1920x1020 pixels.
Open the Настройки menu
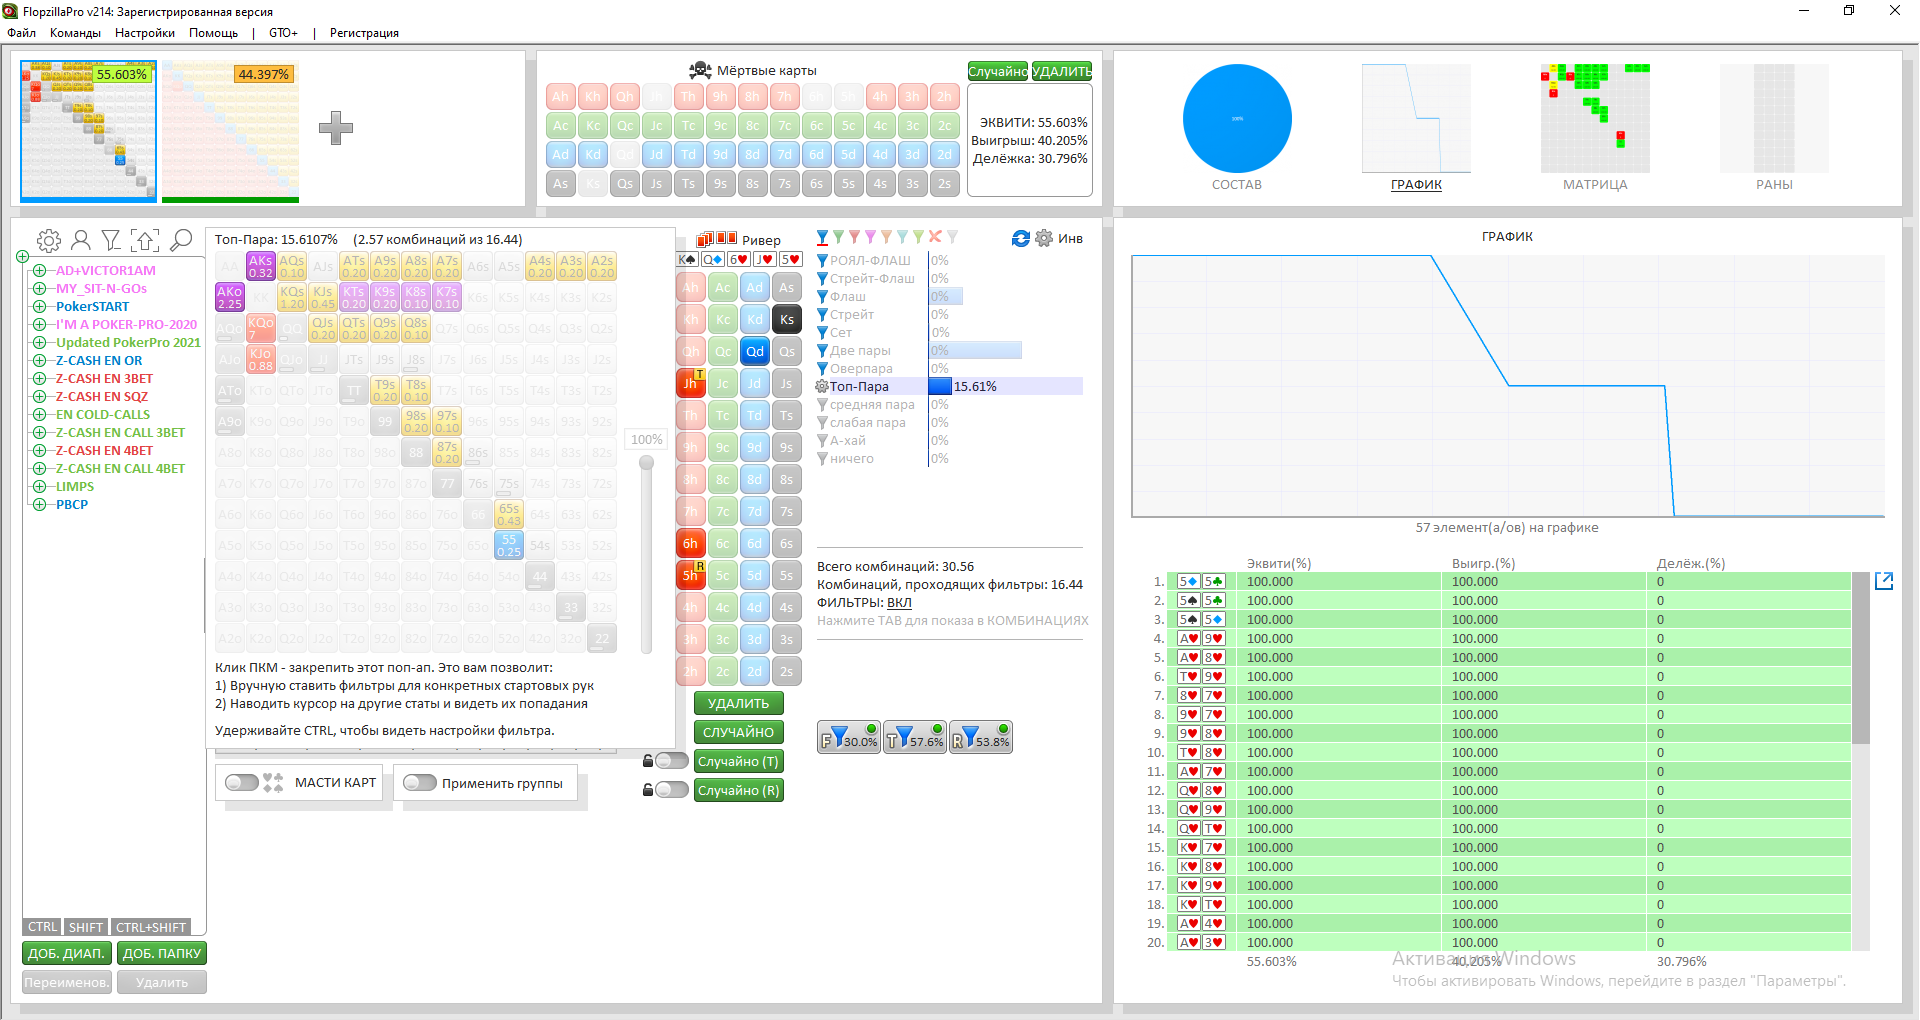[x=144, y=33]
